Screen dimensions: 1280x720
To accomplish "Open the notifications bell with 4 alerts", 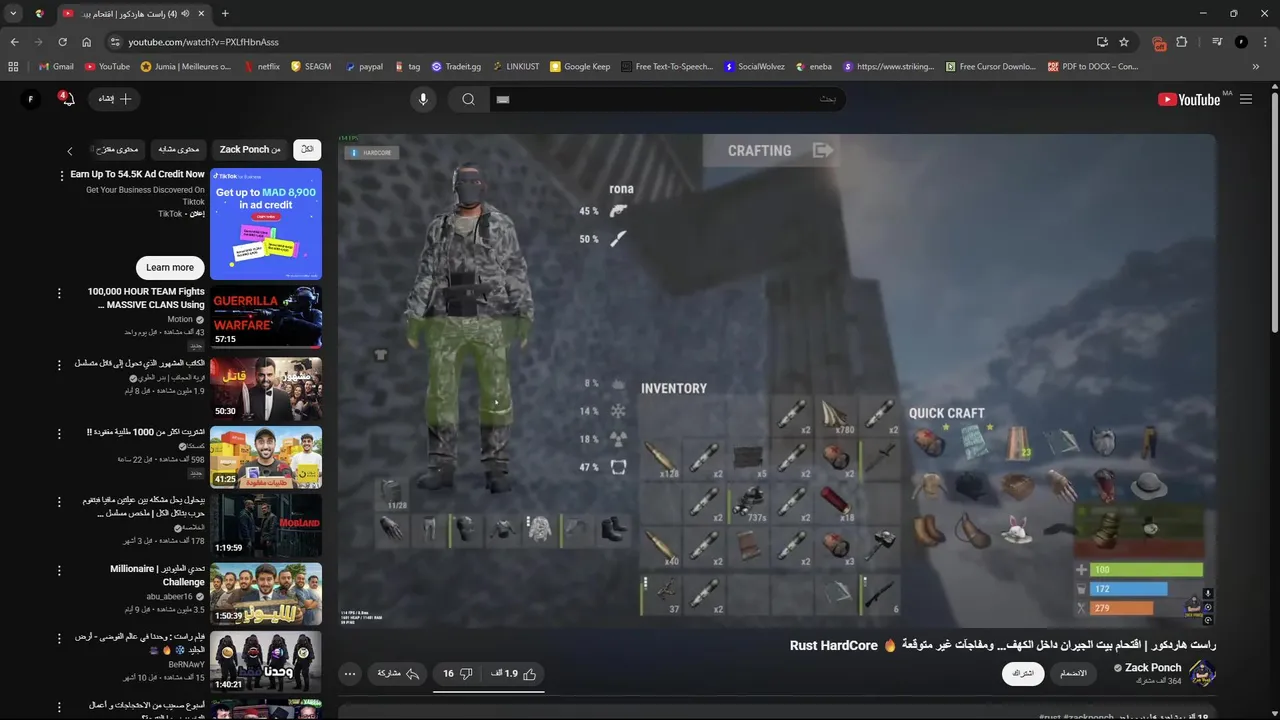I will point(66,99).
